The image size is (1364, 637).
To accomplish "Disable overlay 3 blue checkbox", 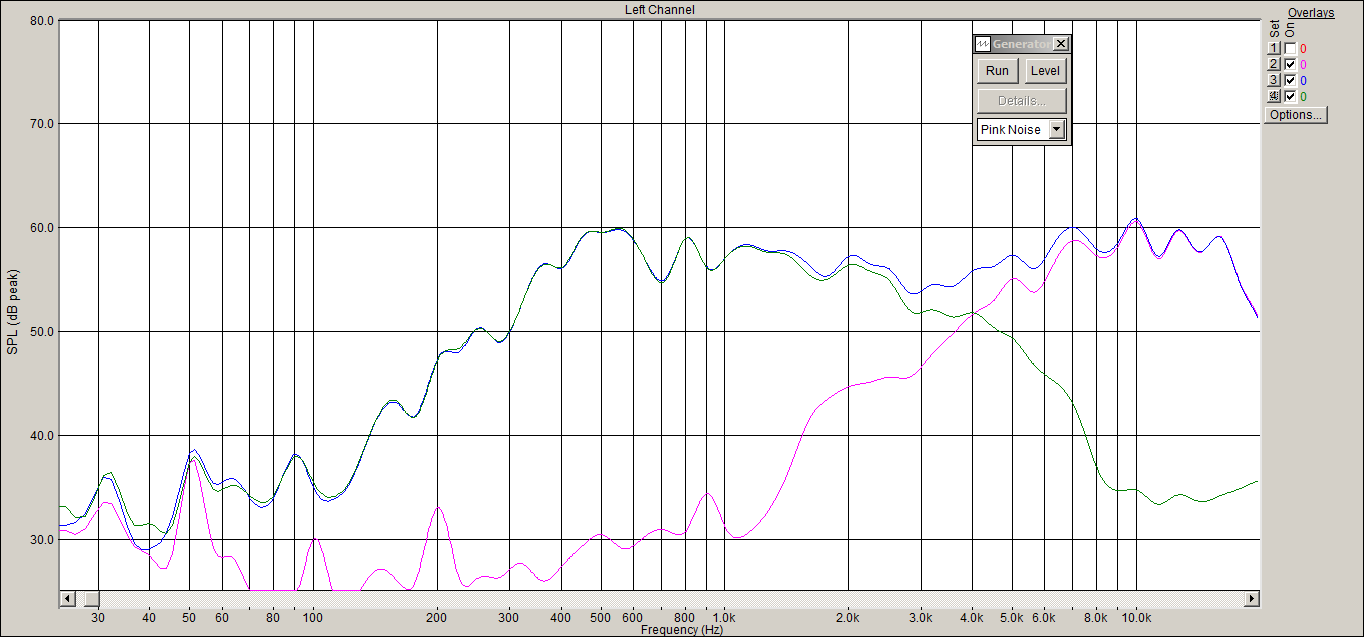I will (x=1290, y=80).
